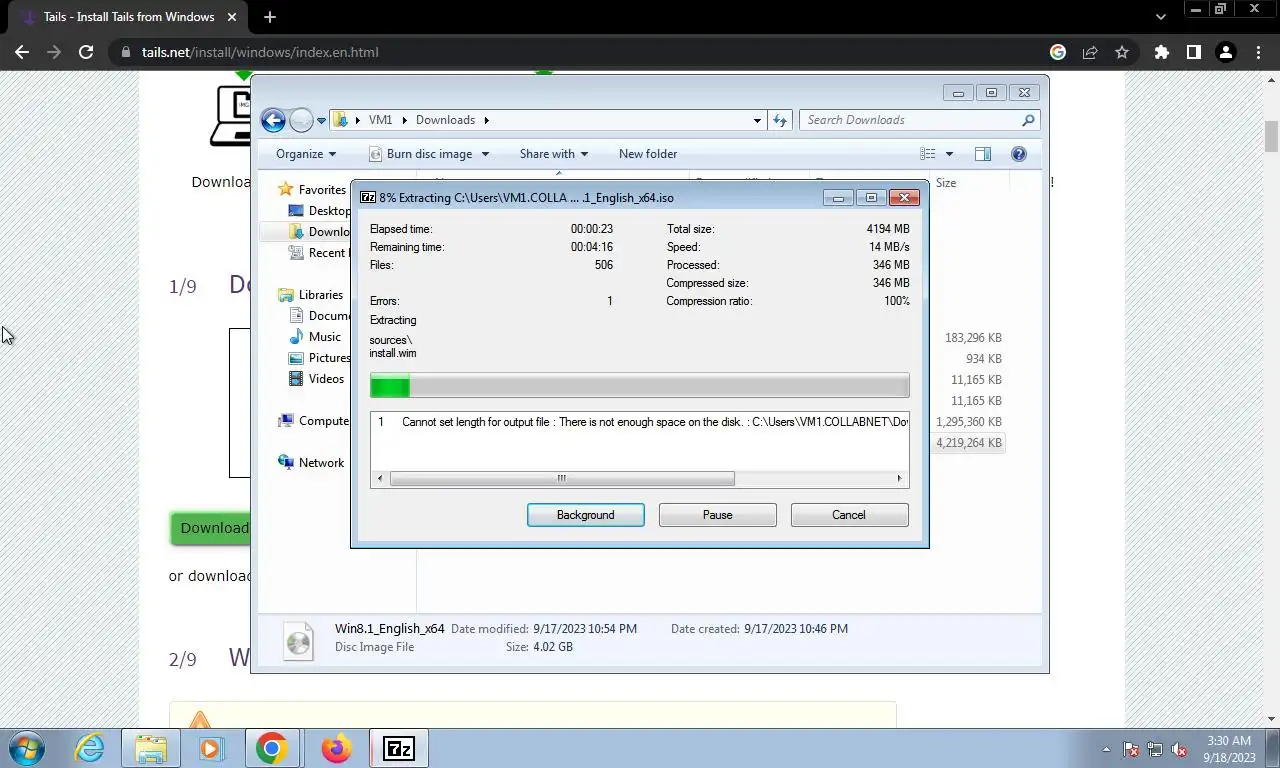Open browser three-dot menu
Image resolution: width=1280 pixels, height=768 pixels.
[1257, 52]
